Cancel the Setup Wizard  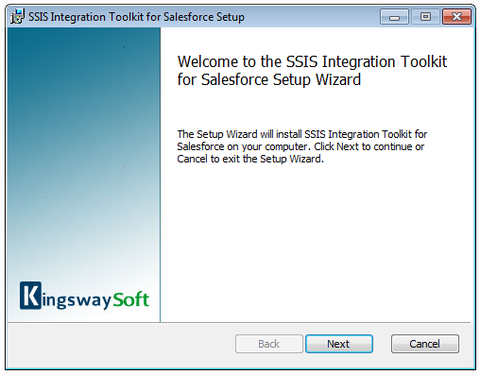click(x=425, y=344)
